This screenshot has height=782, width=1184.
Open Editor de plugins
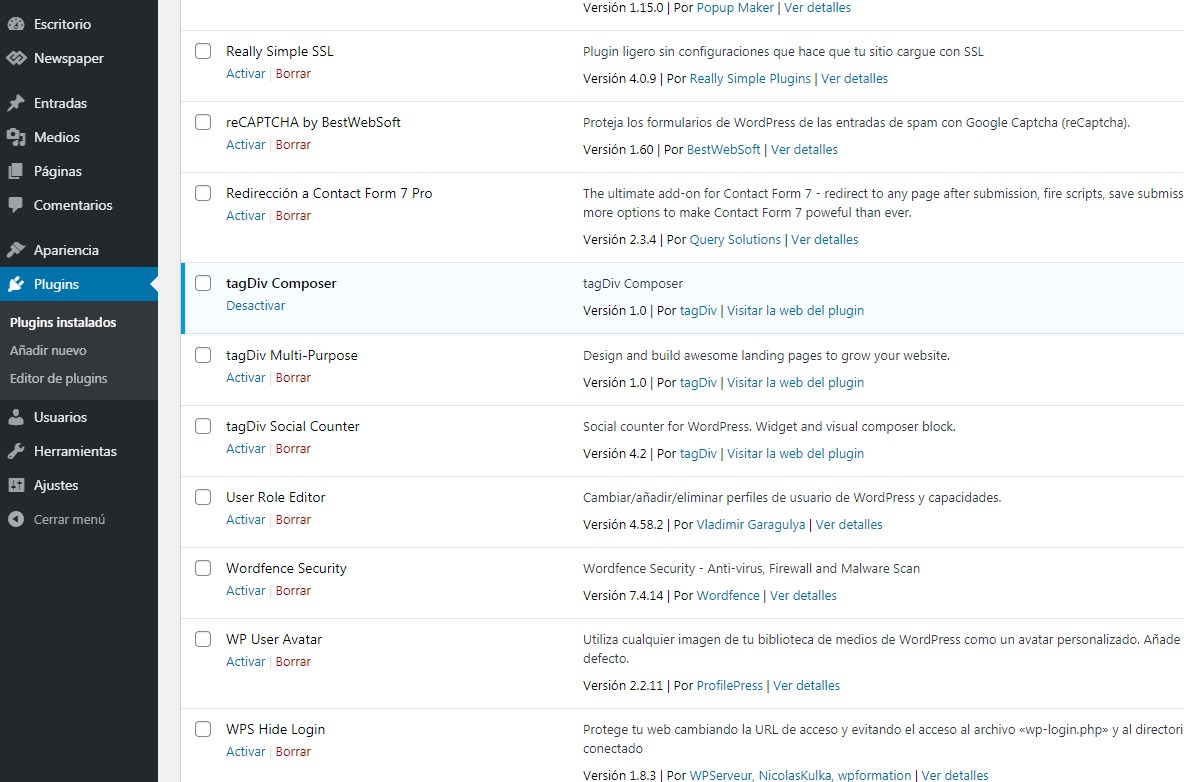pyautogui.click(x=59, y=378)
